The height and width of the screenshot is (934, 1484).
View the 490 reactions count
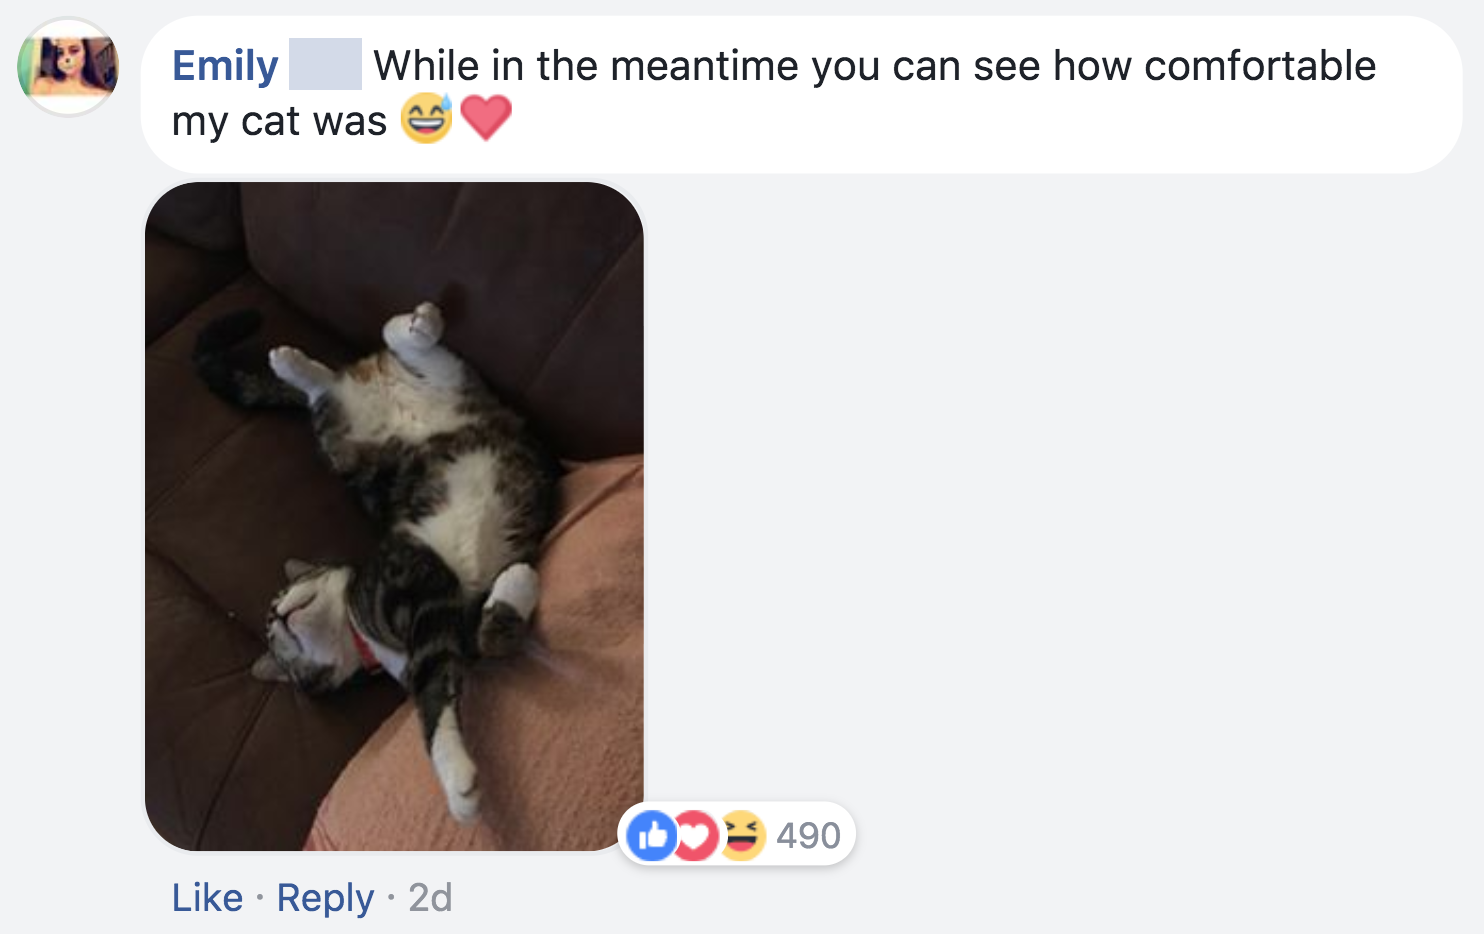tap(808, 836)
